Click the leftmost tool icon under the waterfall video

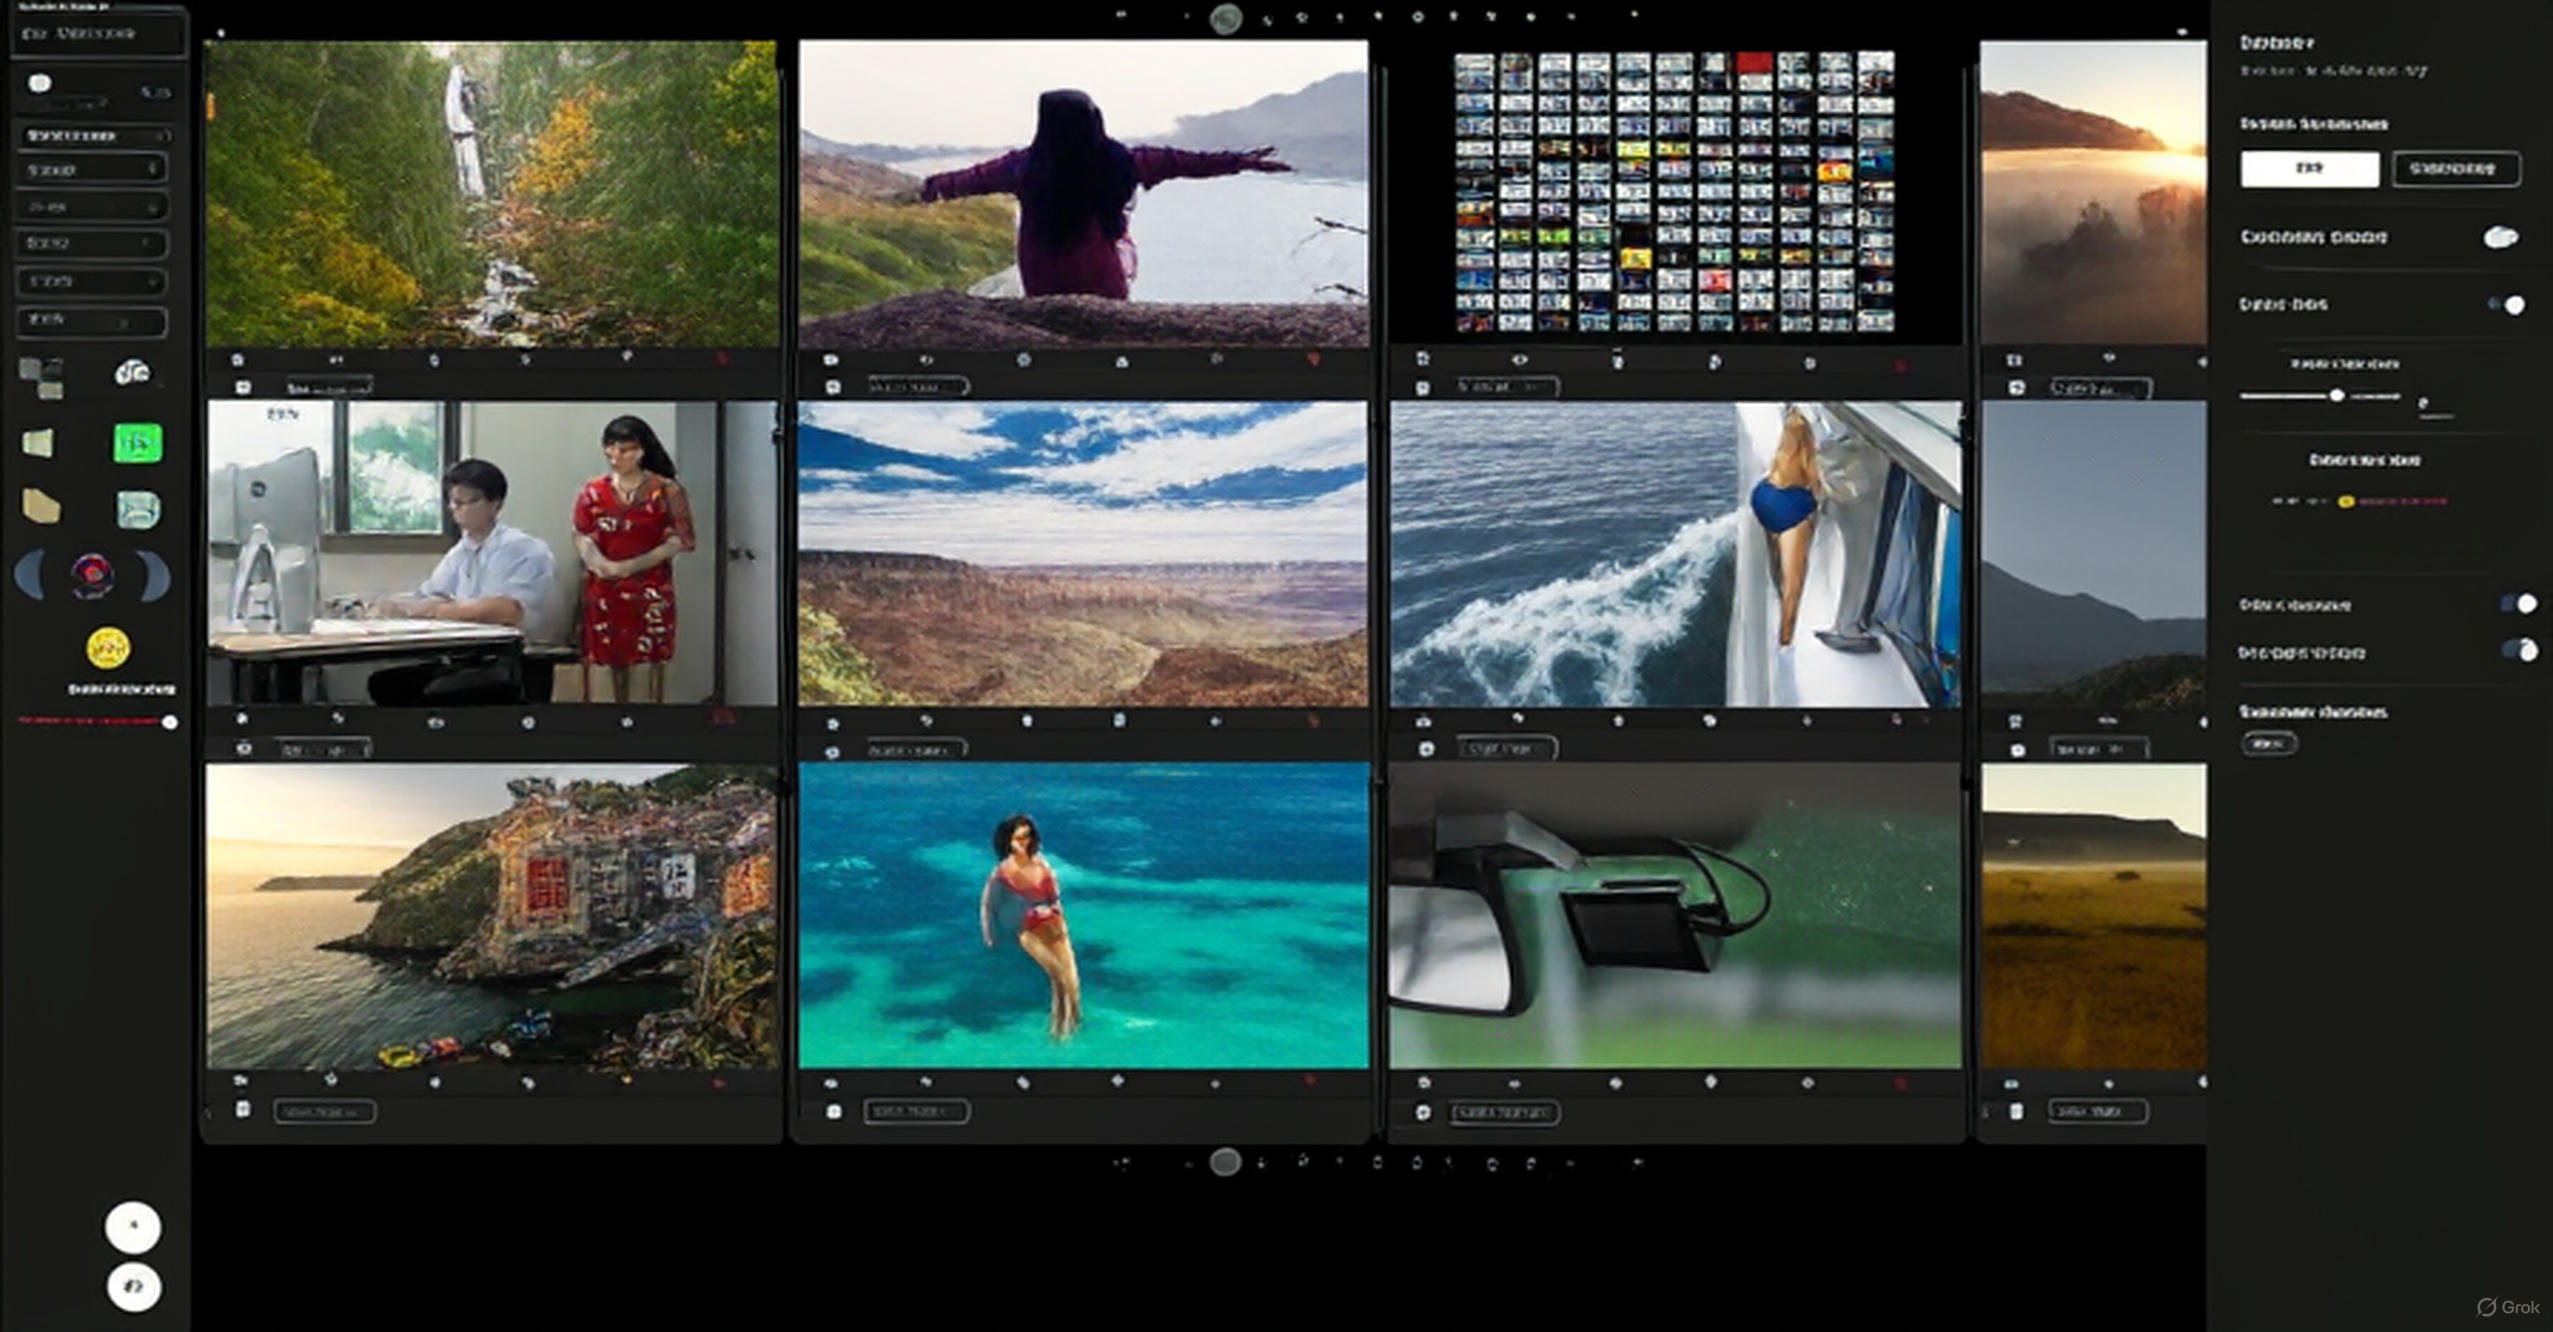point(238,360)
